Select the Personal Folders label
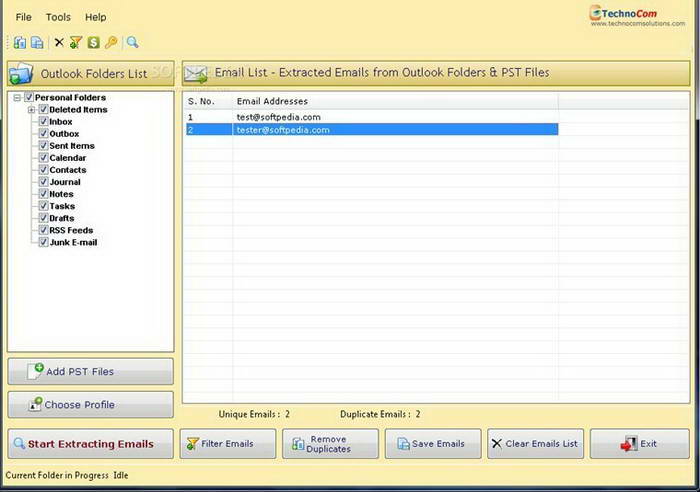700x492 pixels. [71, 97]
